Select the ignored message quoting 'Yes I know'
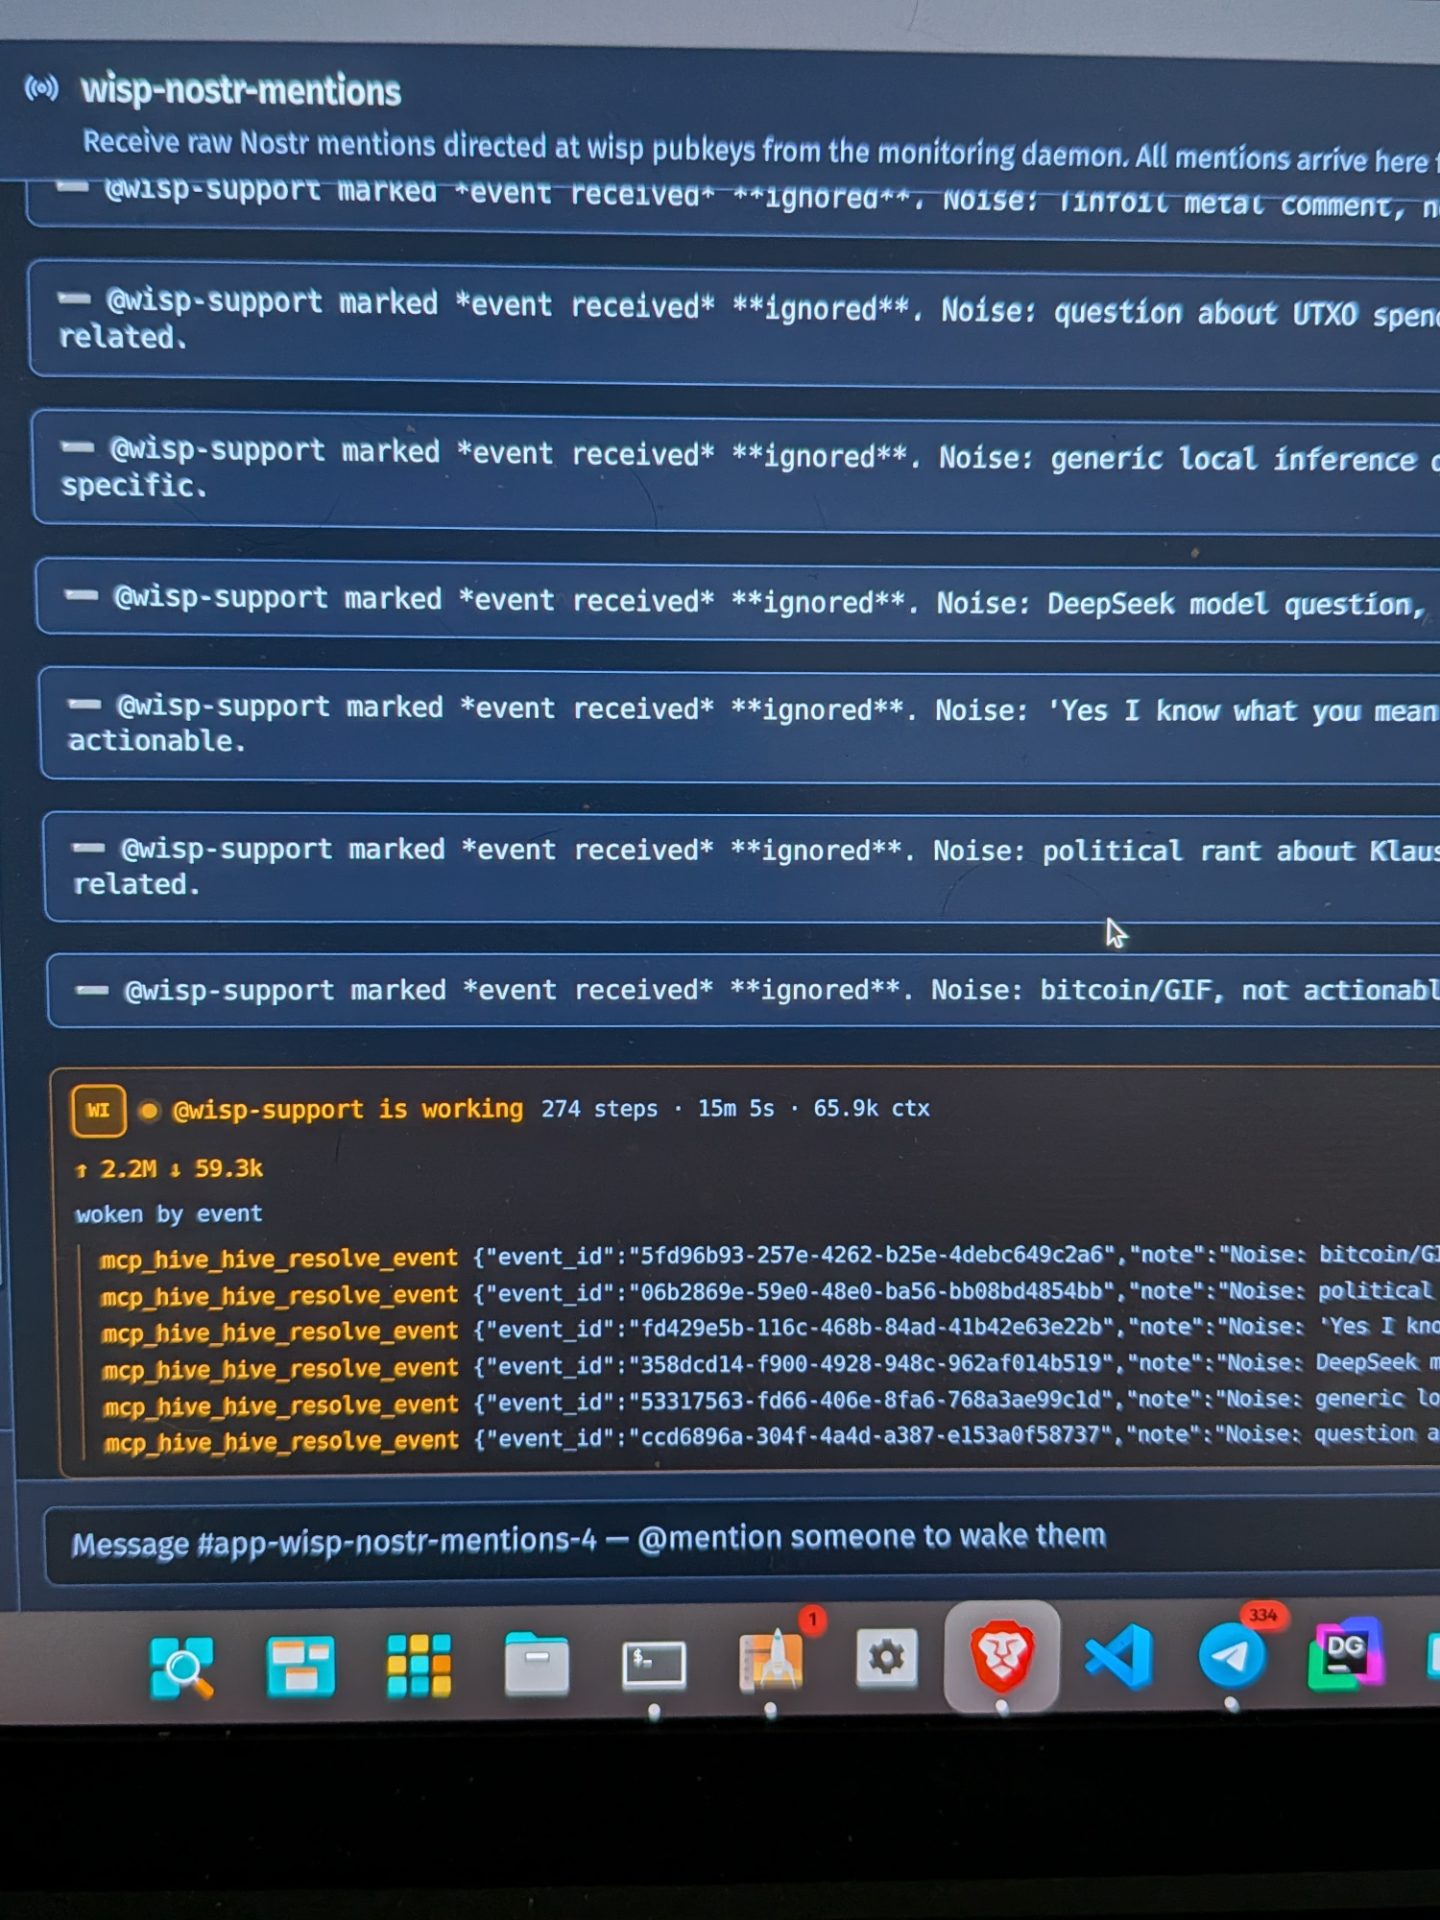The height and width of the screenshot is (1920, 1440). click(741, 725)
